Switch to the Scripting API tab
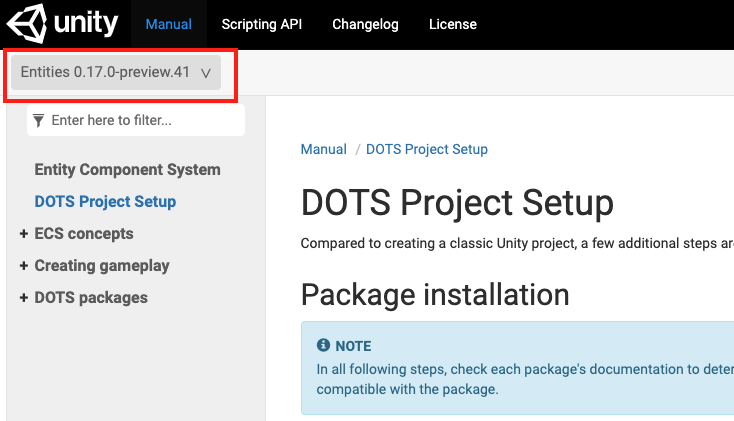The height and width of the screenshot is (421, 734). coord(262,24)
